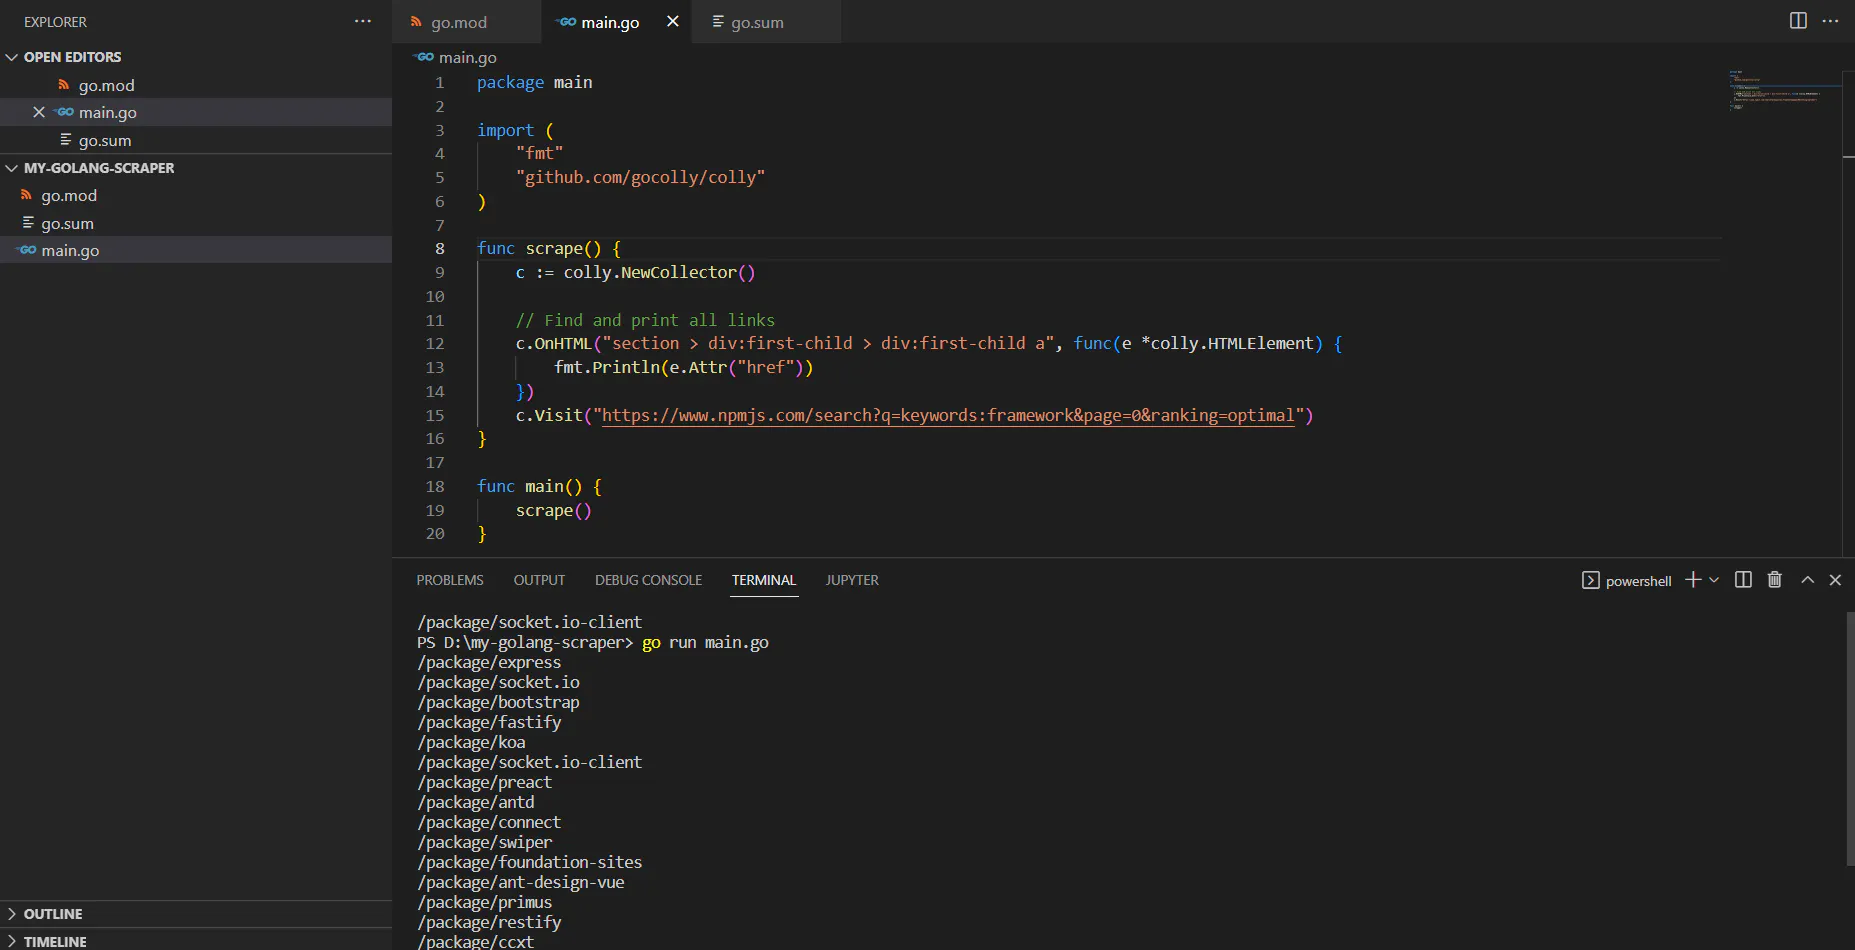This screenshot has height=950, width=1855.
Task: Click the powershell terminal icon
Action: pyautogui.click(x=1590, y=580)
